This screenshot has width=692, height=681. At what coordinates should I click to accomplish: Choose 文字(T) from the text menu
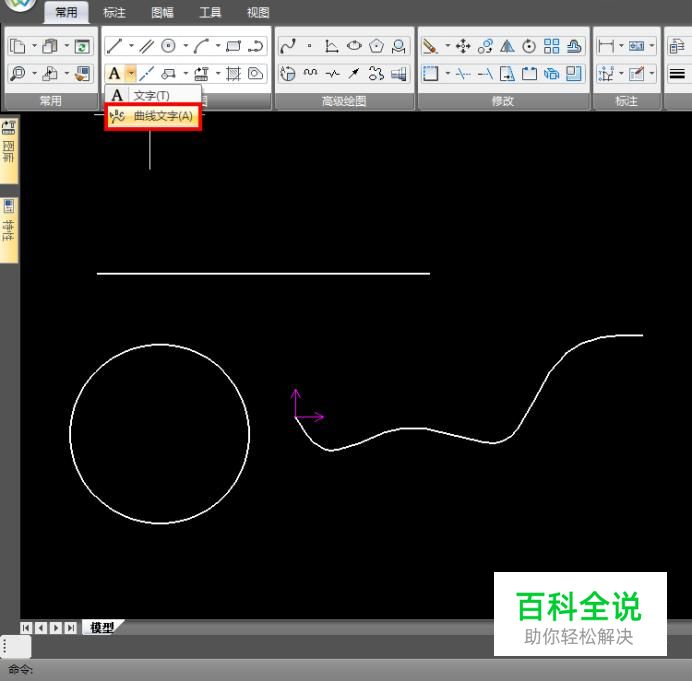pyautogui.click(x=151, y=96)
